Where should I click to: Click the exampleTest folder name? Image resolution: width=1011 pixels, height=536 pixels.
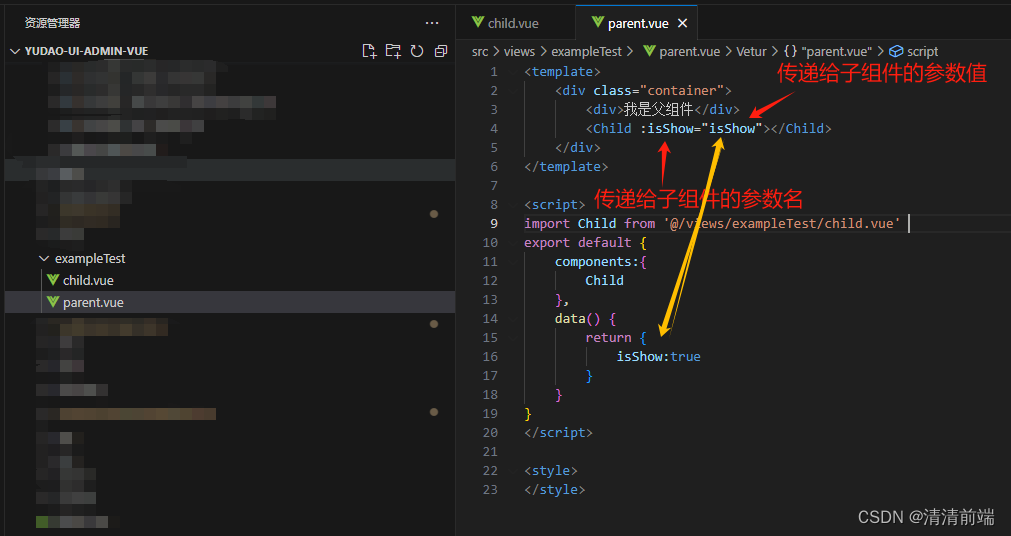tap(90, 259)
